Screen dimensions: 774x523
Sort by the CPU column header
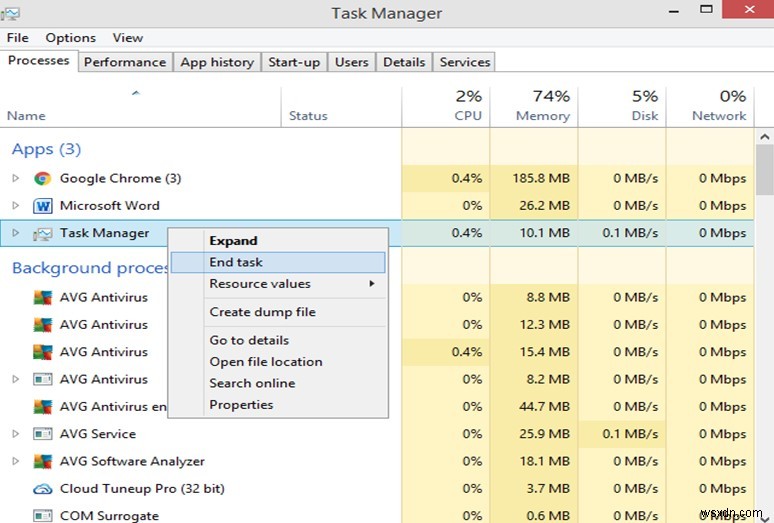click(x=446, y=107)
